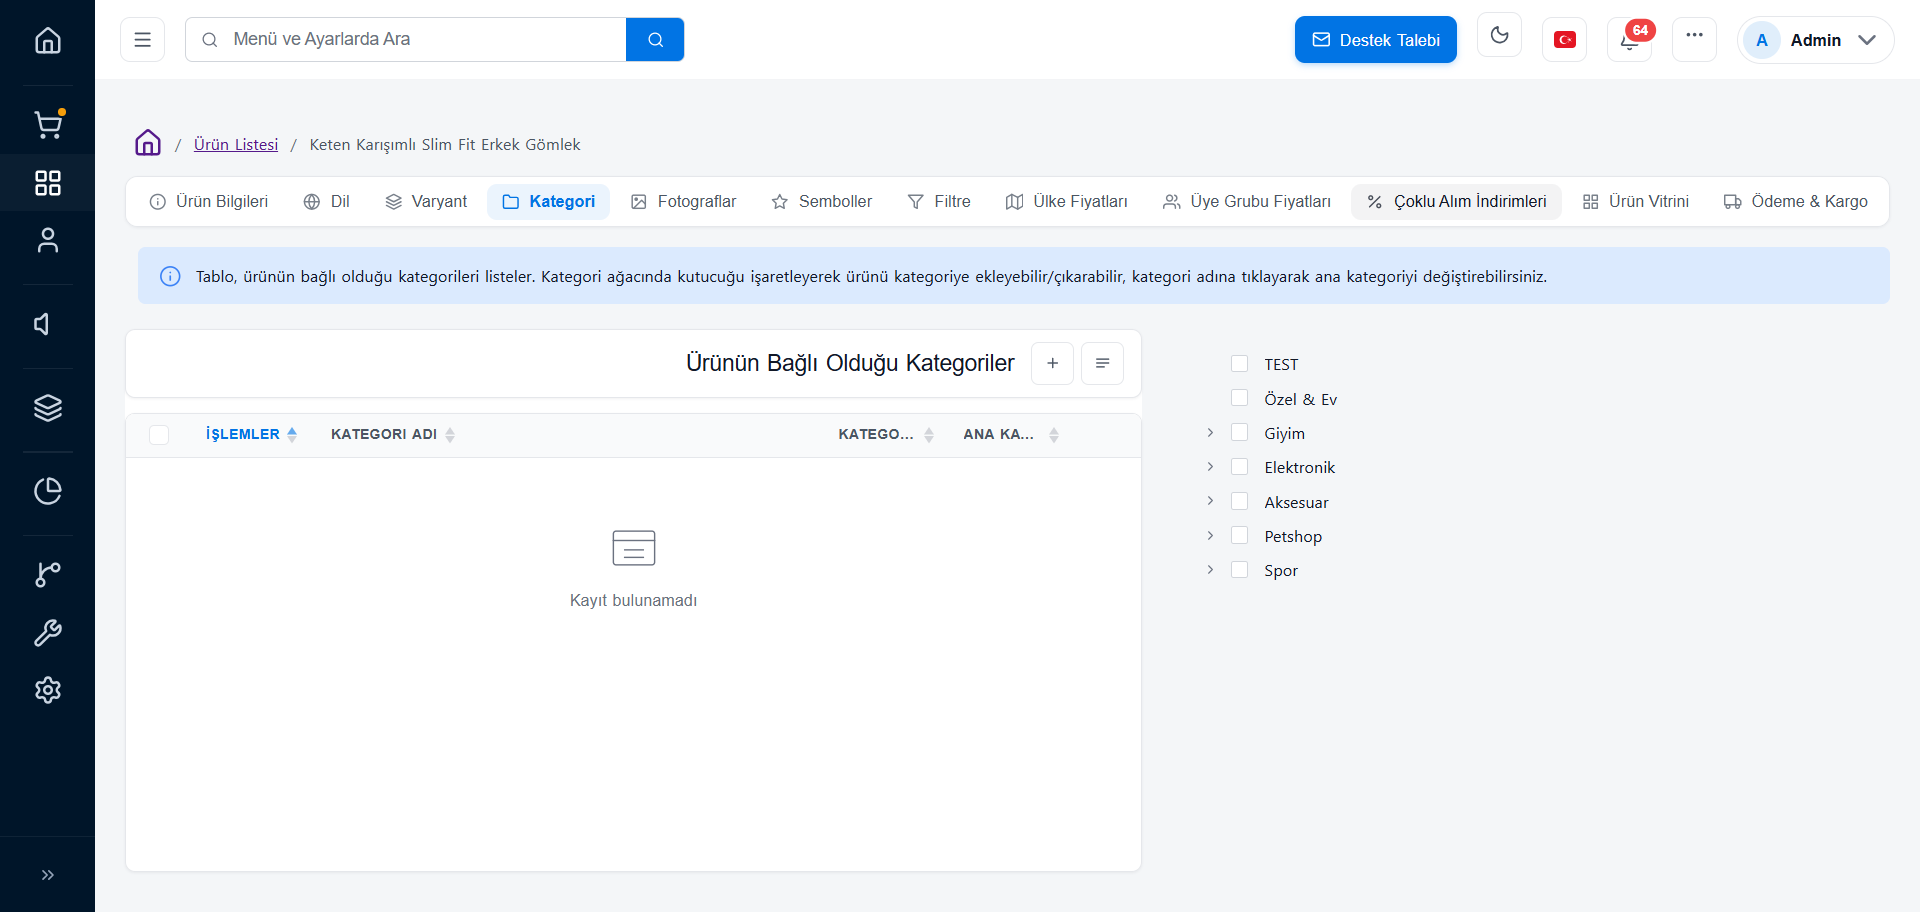Screen dimensions: 1920x912
Task: Open notifications bell with 64 badge
Action: click(1629, 40)
